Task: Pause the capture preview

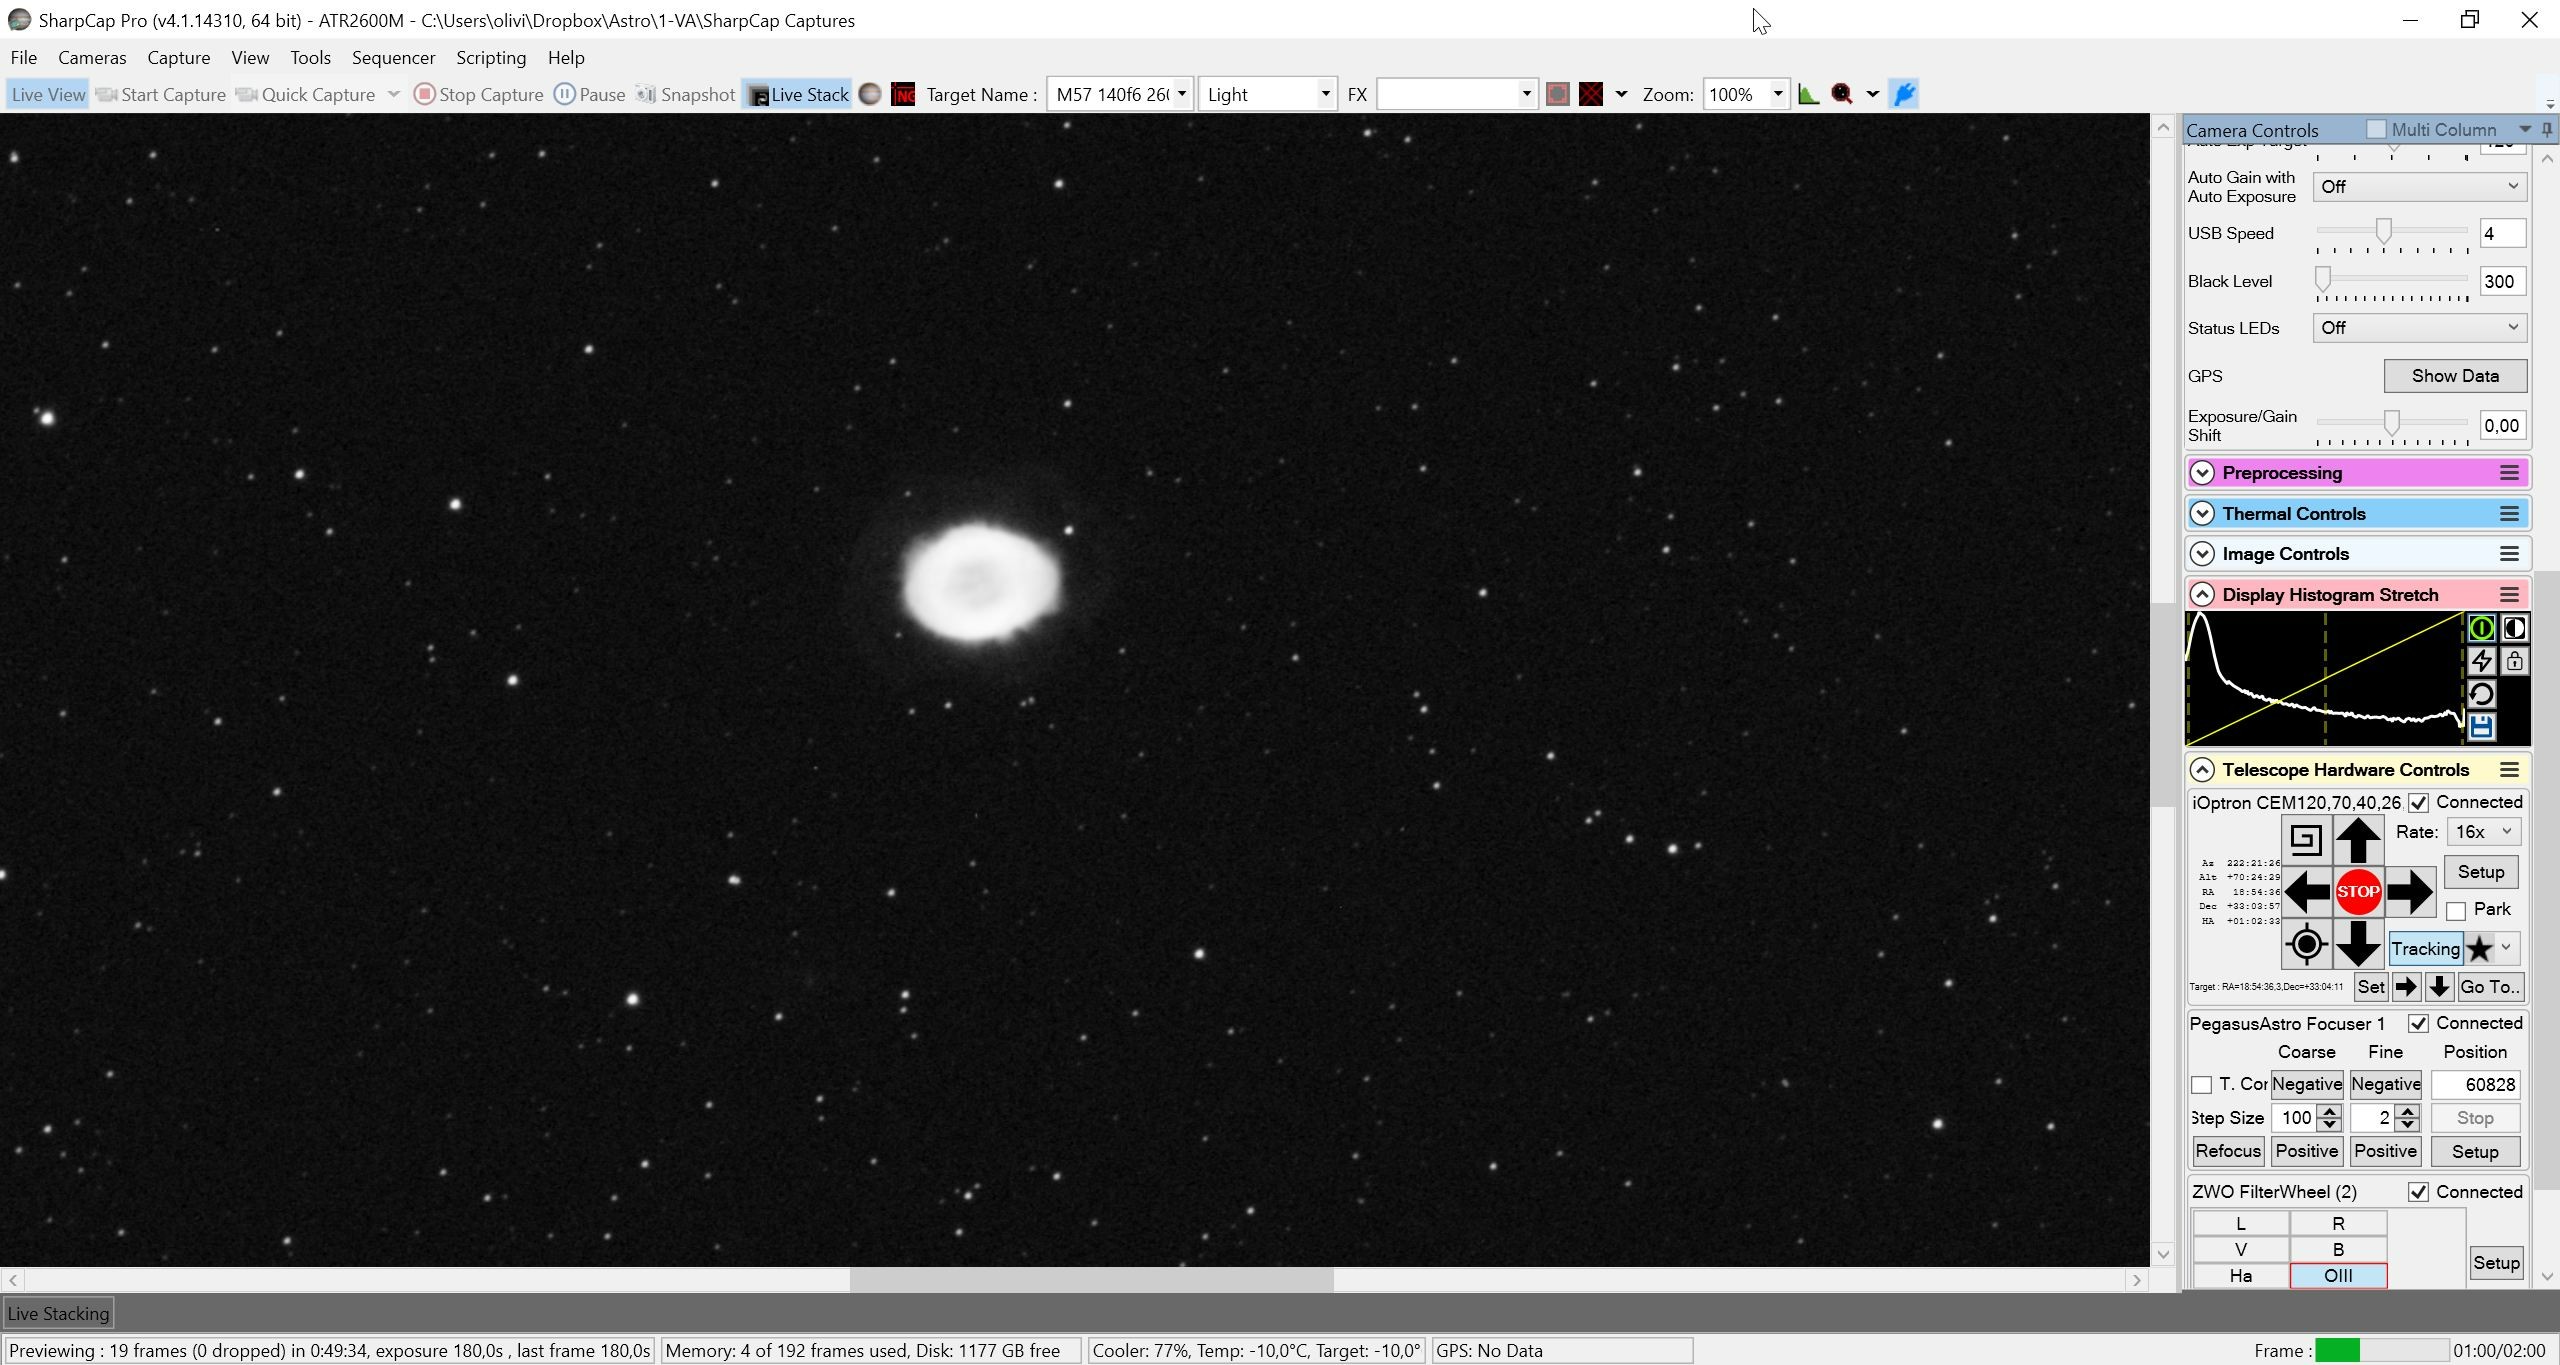Action: [x=590, y=94]
